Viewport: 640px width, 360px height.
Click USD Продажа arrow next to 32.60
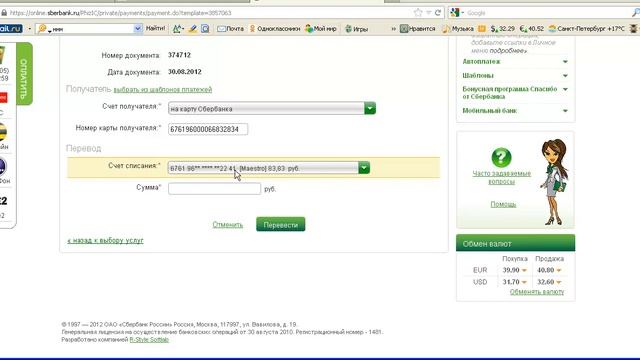pyautogui.click(x=559, y=282)
